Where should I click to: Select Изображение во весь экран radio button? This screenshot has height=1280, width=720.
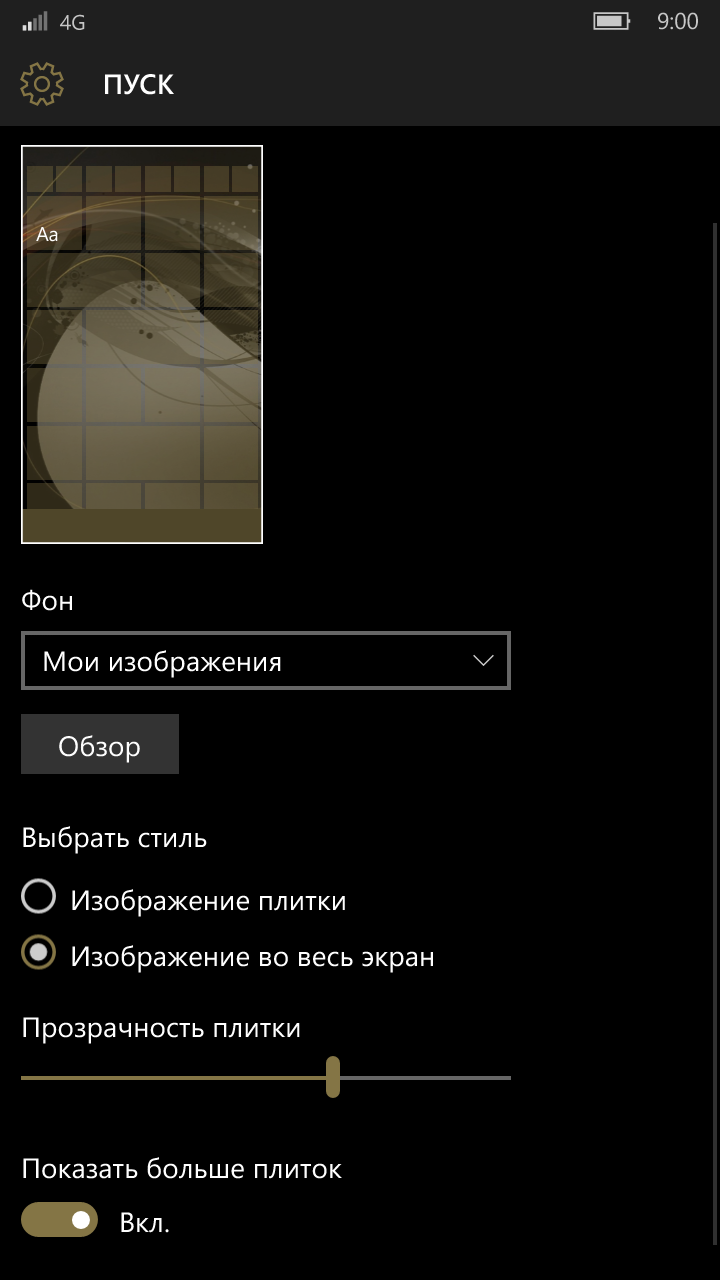tap(38, 954)
